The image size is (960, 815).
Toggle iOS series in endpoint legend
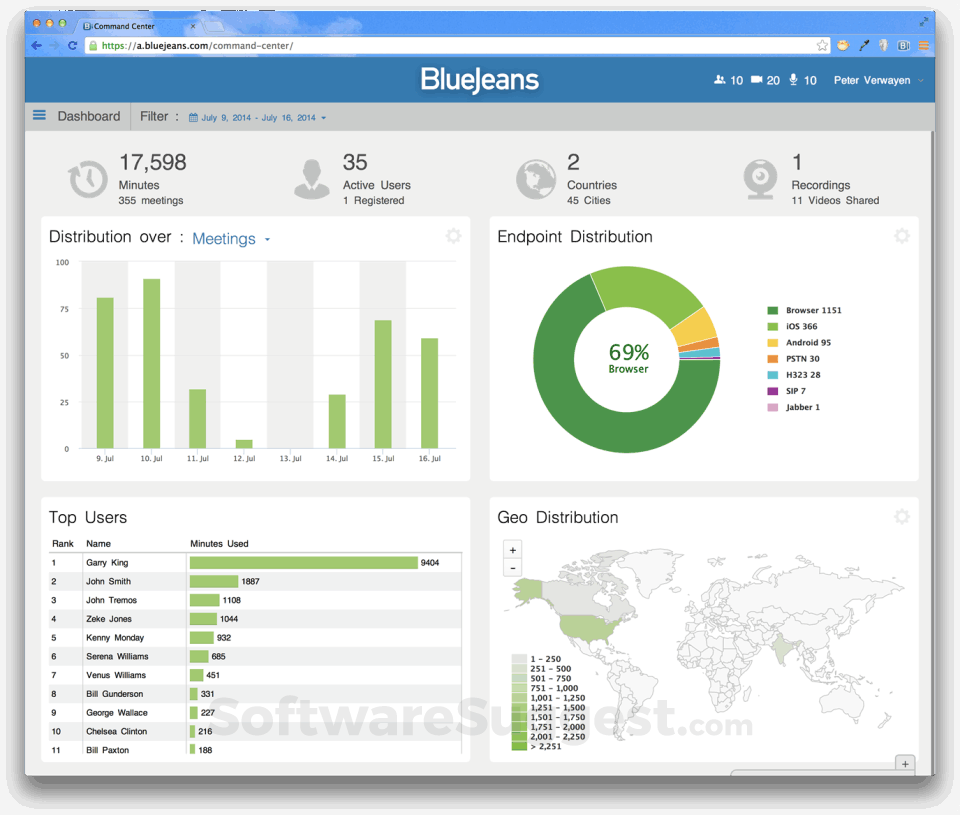(x=792, y=326)
